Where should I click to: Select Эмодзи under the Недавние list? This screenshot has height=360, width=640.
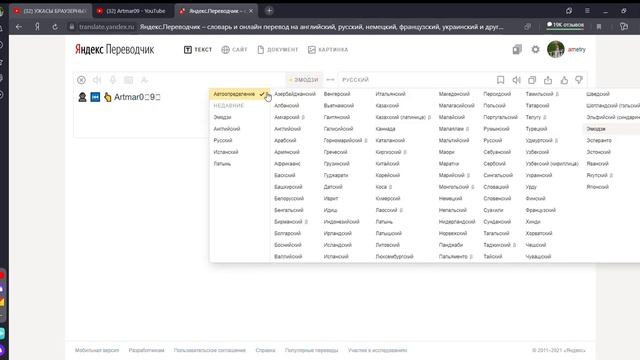pyautogui.click(x=222, y=117)
